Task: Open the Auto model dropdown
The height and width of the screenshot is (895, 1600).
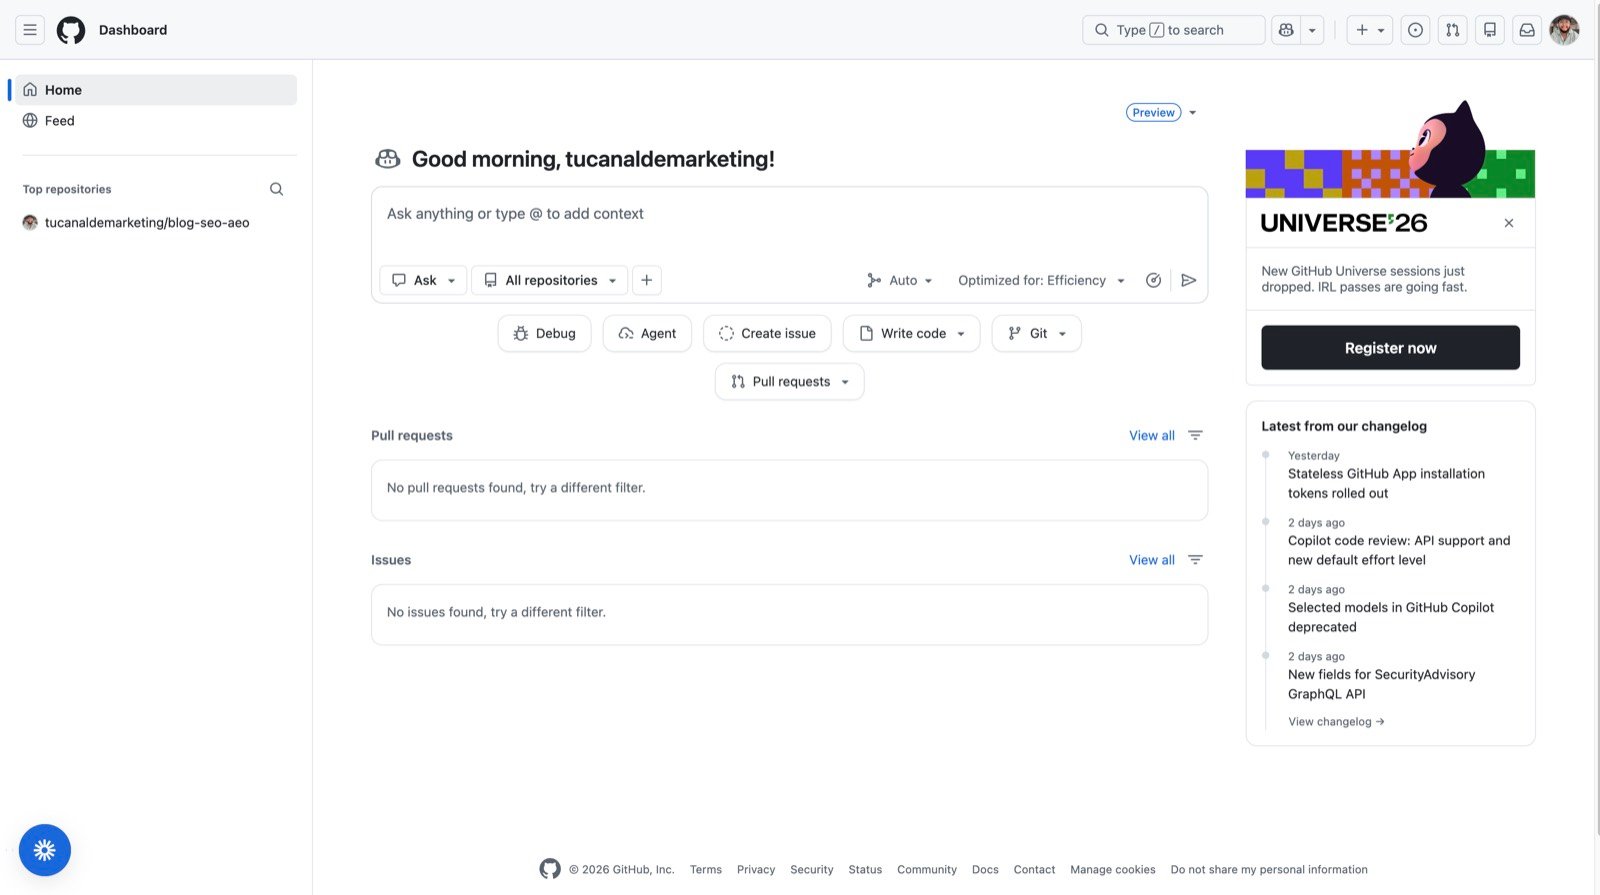Action: 900,280
